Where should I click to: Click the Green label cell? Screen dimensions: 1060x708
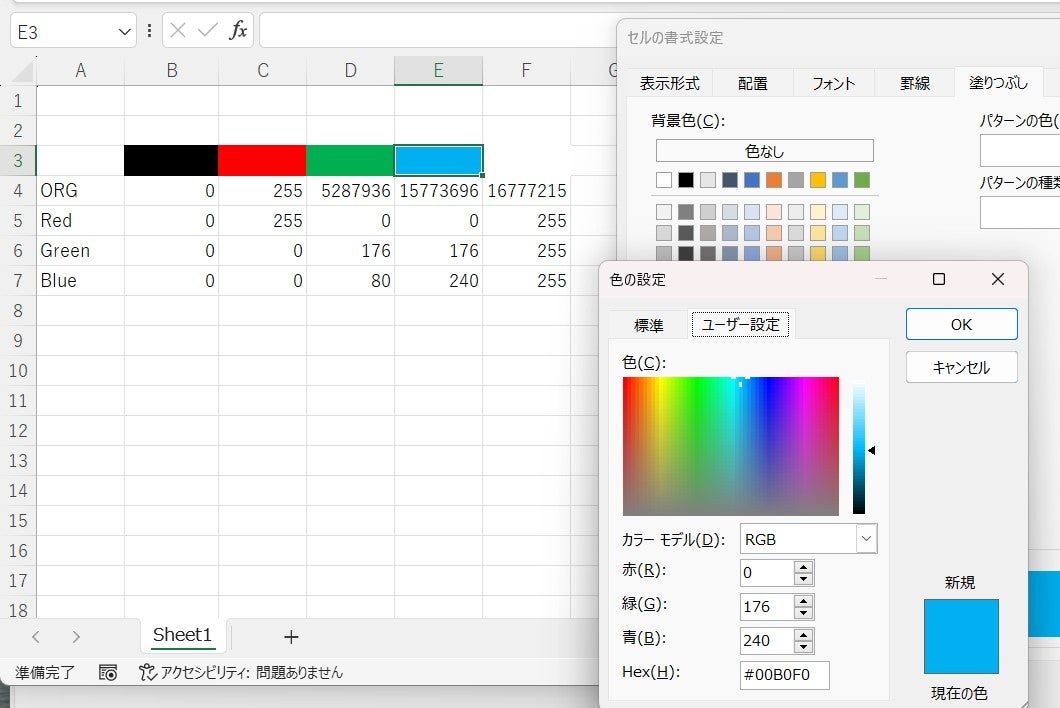80,251
